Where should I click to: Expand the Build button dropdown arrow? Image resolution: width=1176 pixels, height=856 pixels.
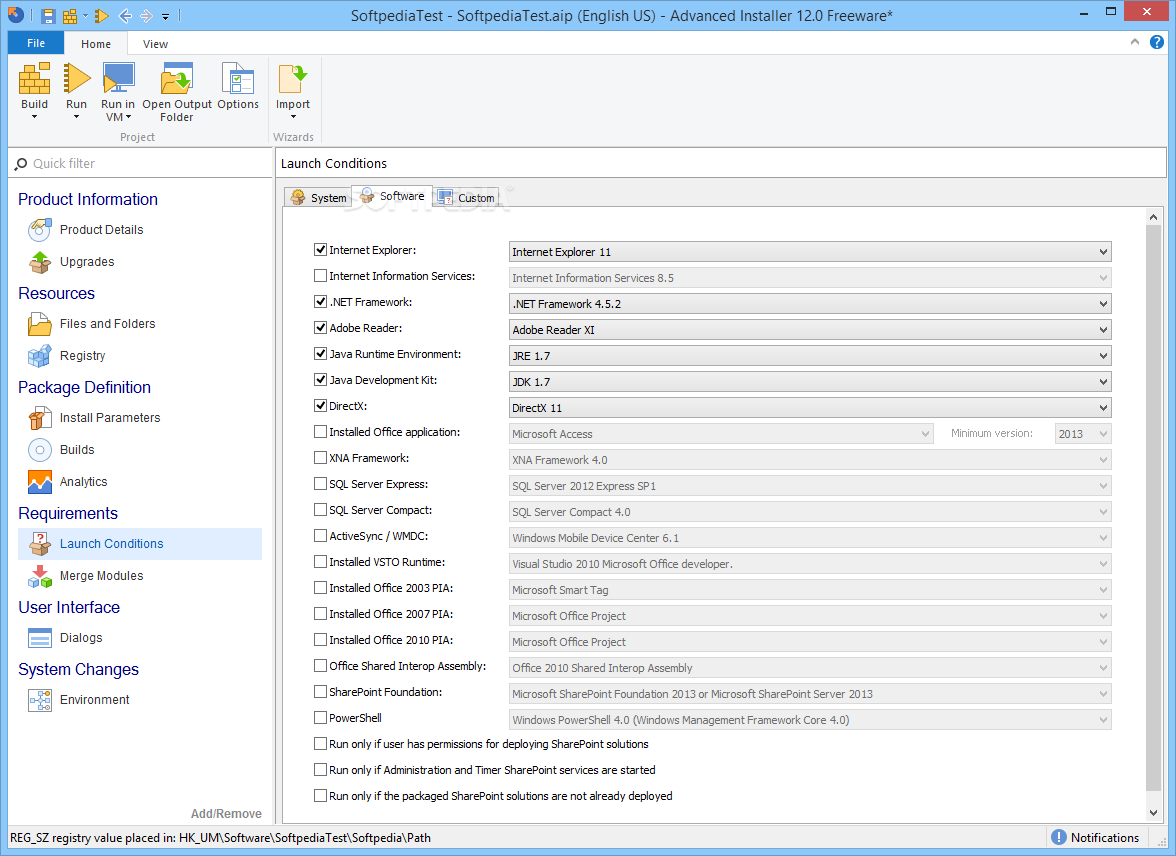[x=34, y=117]
